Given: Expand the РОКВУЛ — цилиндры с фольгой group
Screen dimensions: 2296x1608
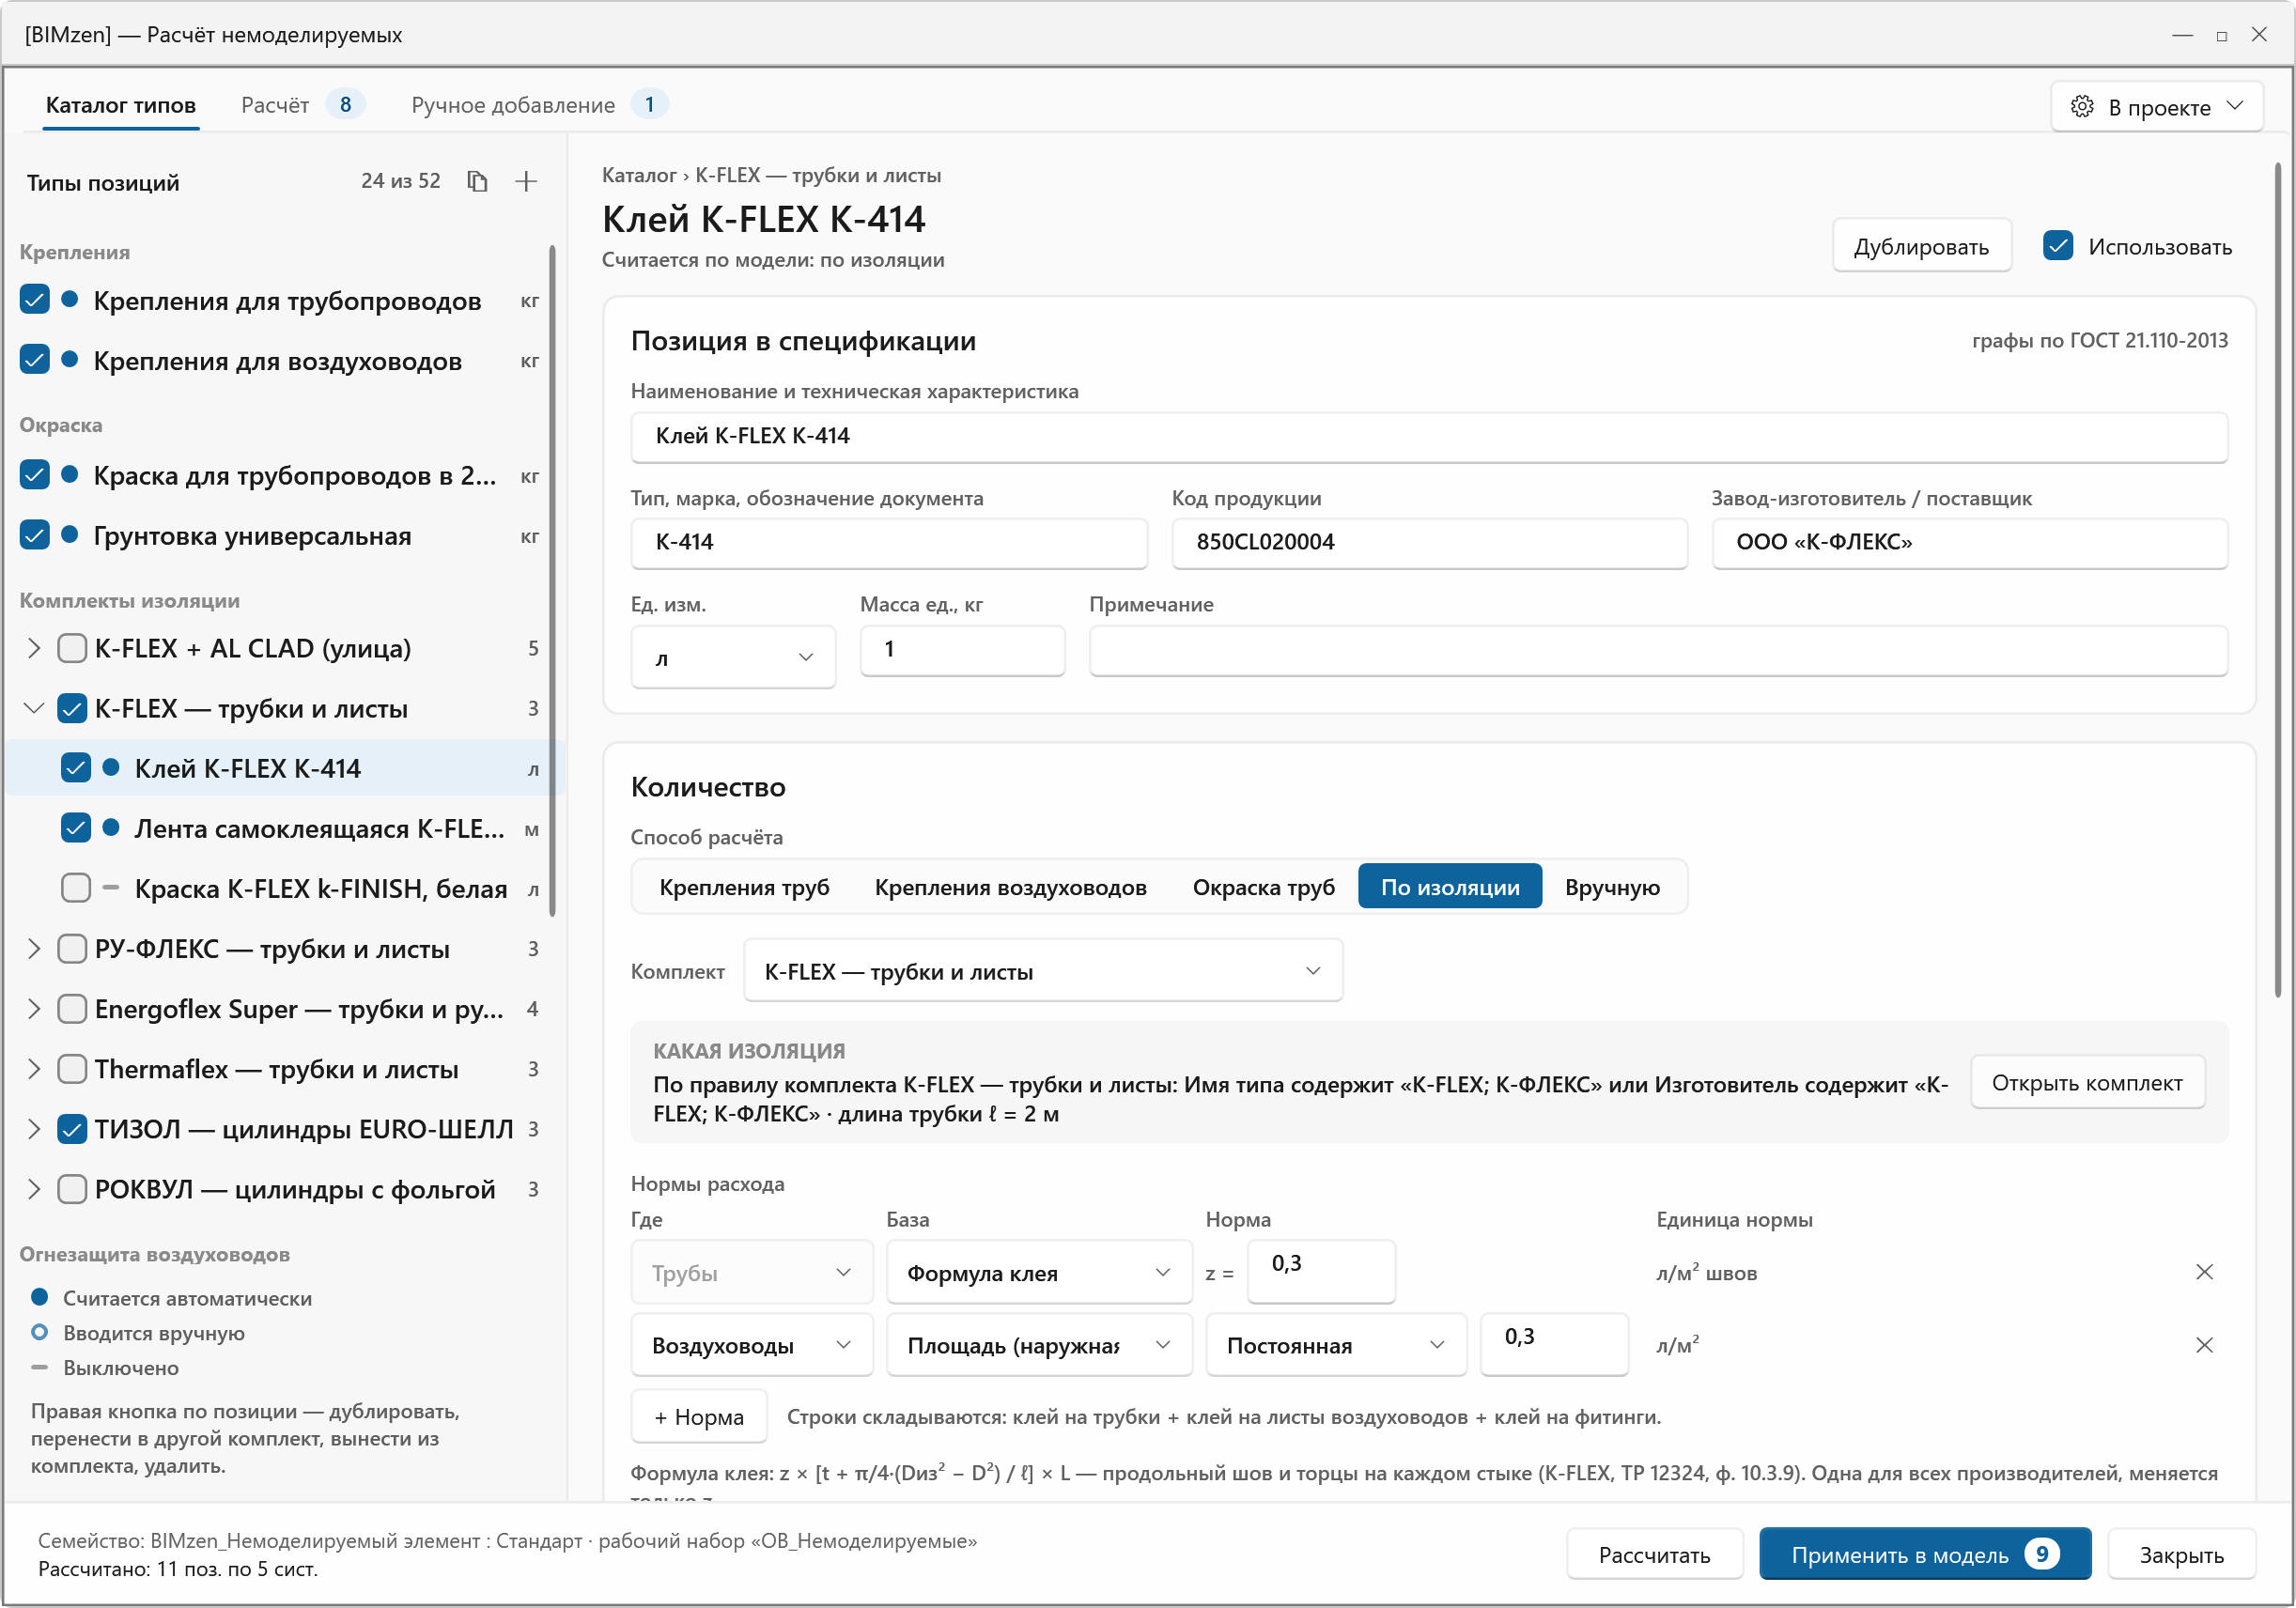Looking at the screenshot, I should [x=34, y=1189].
